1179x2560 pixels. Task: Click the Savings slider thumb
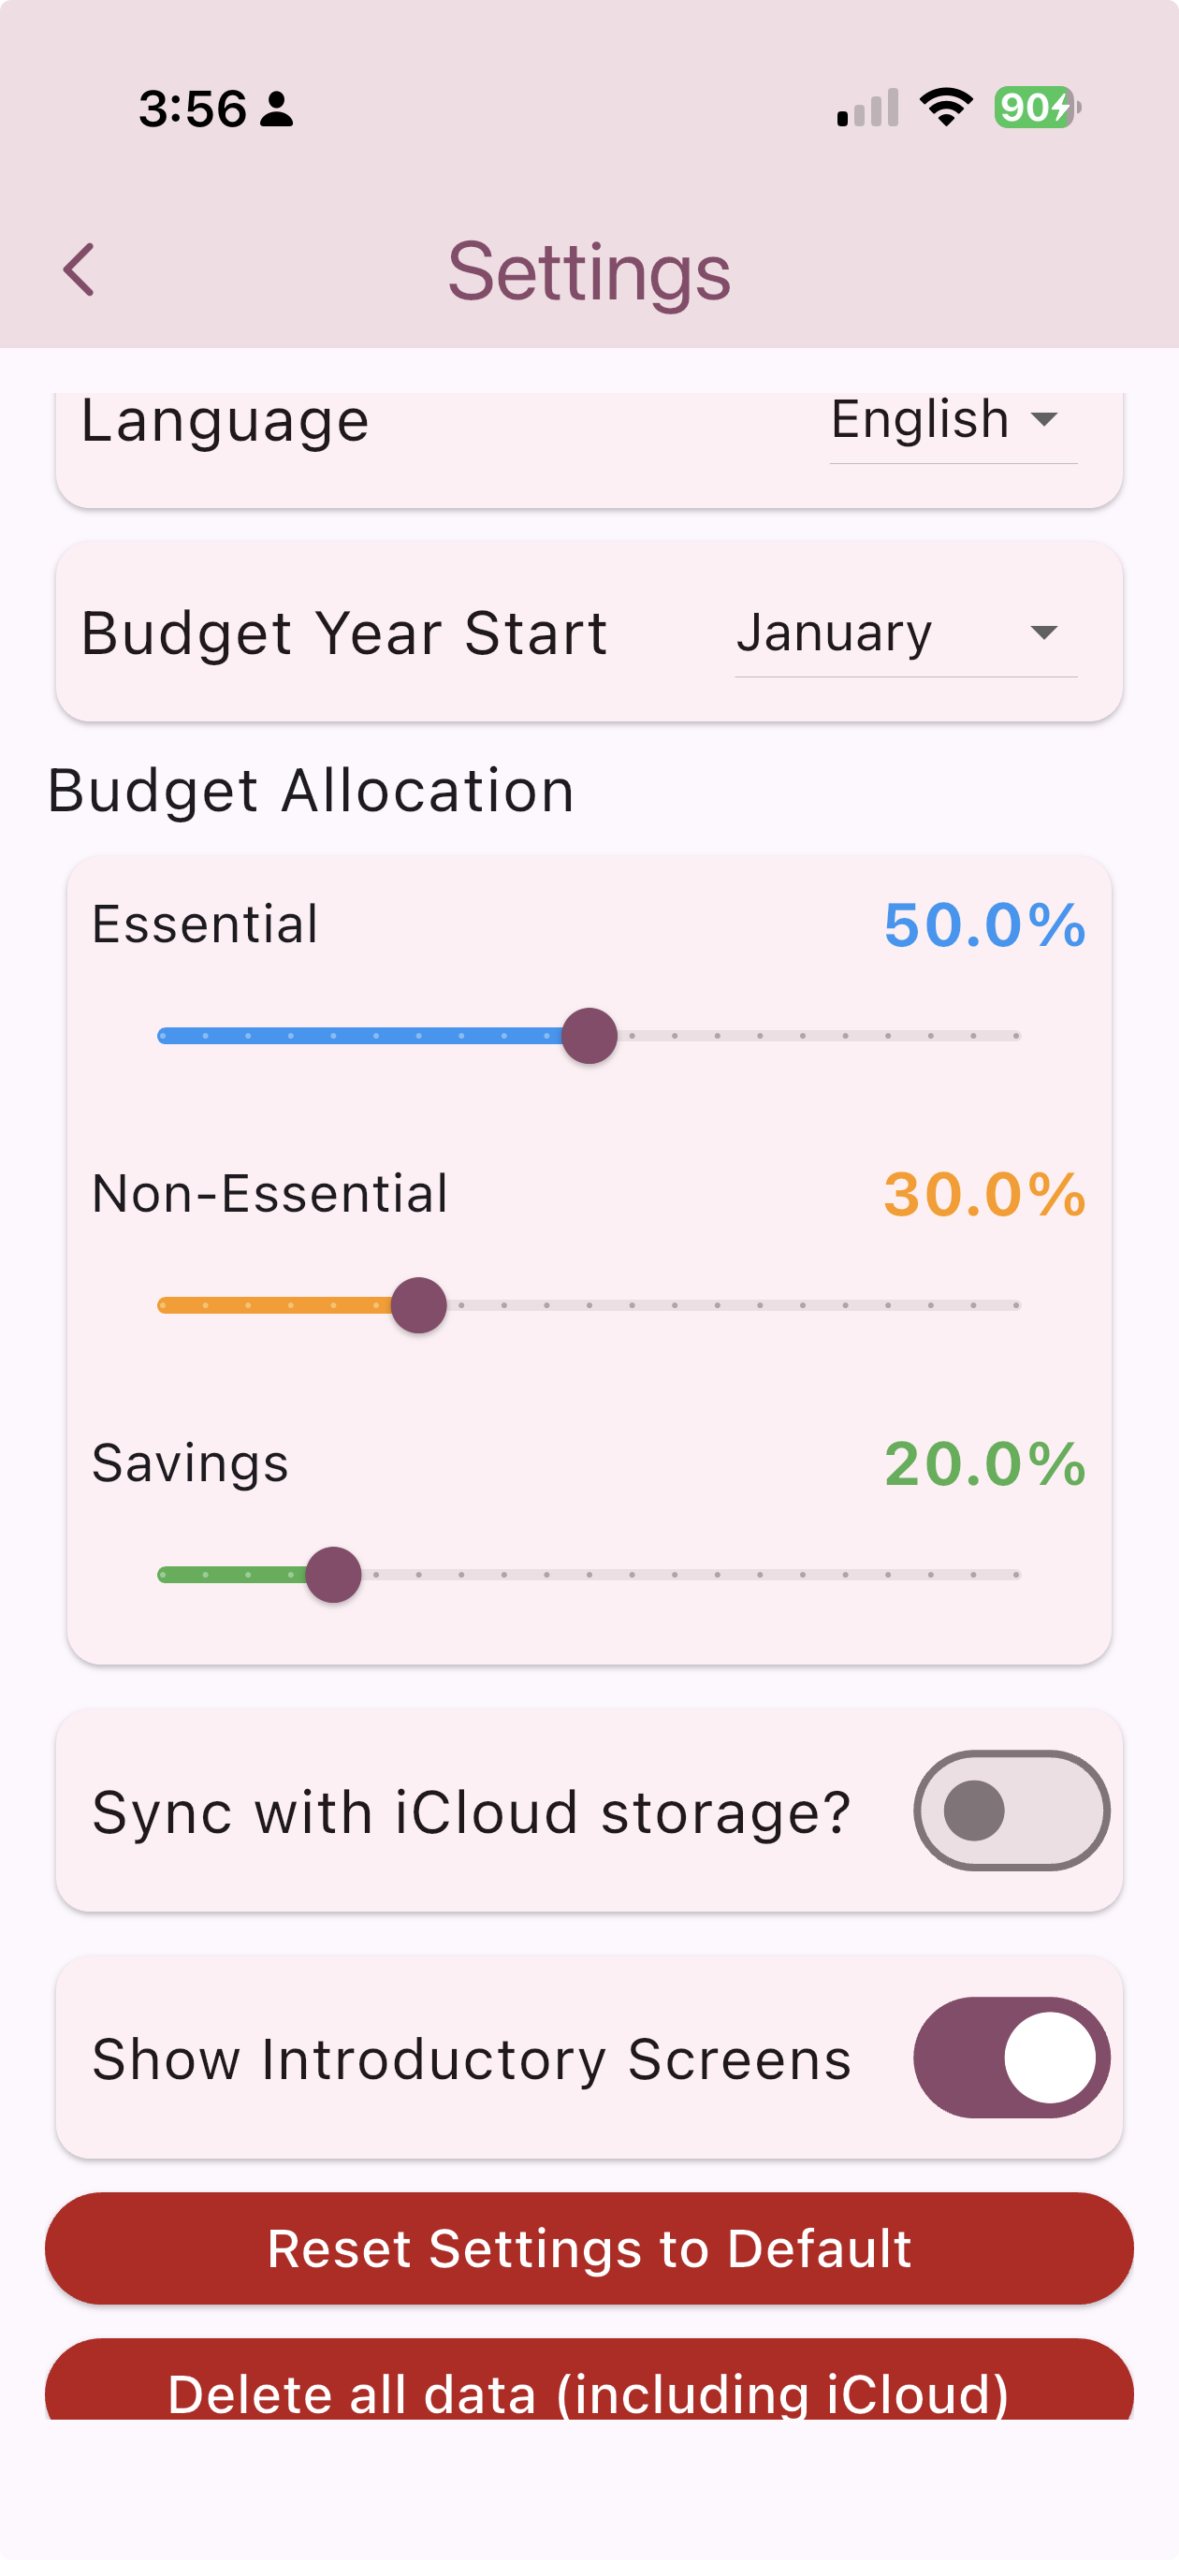pyautogui.click(x=334, y=1575)
